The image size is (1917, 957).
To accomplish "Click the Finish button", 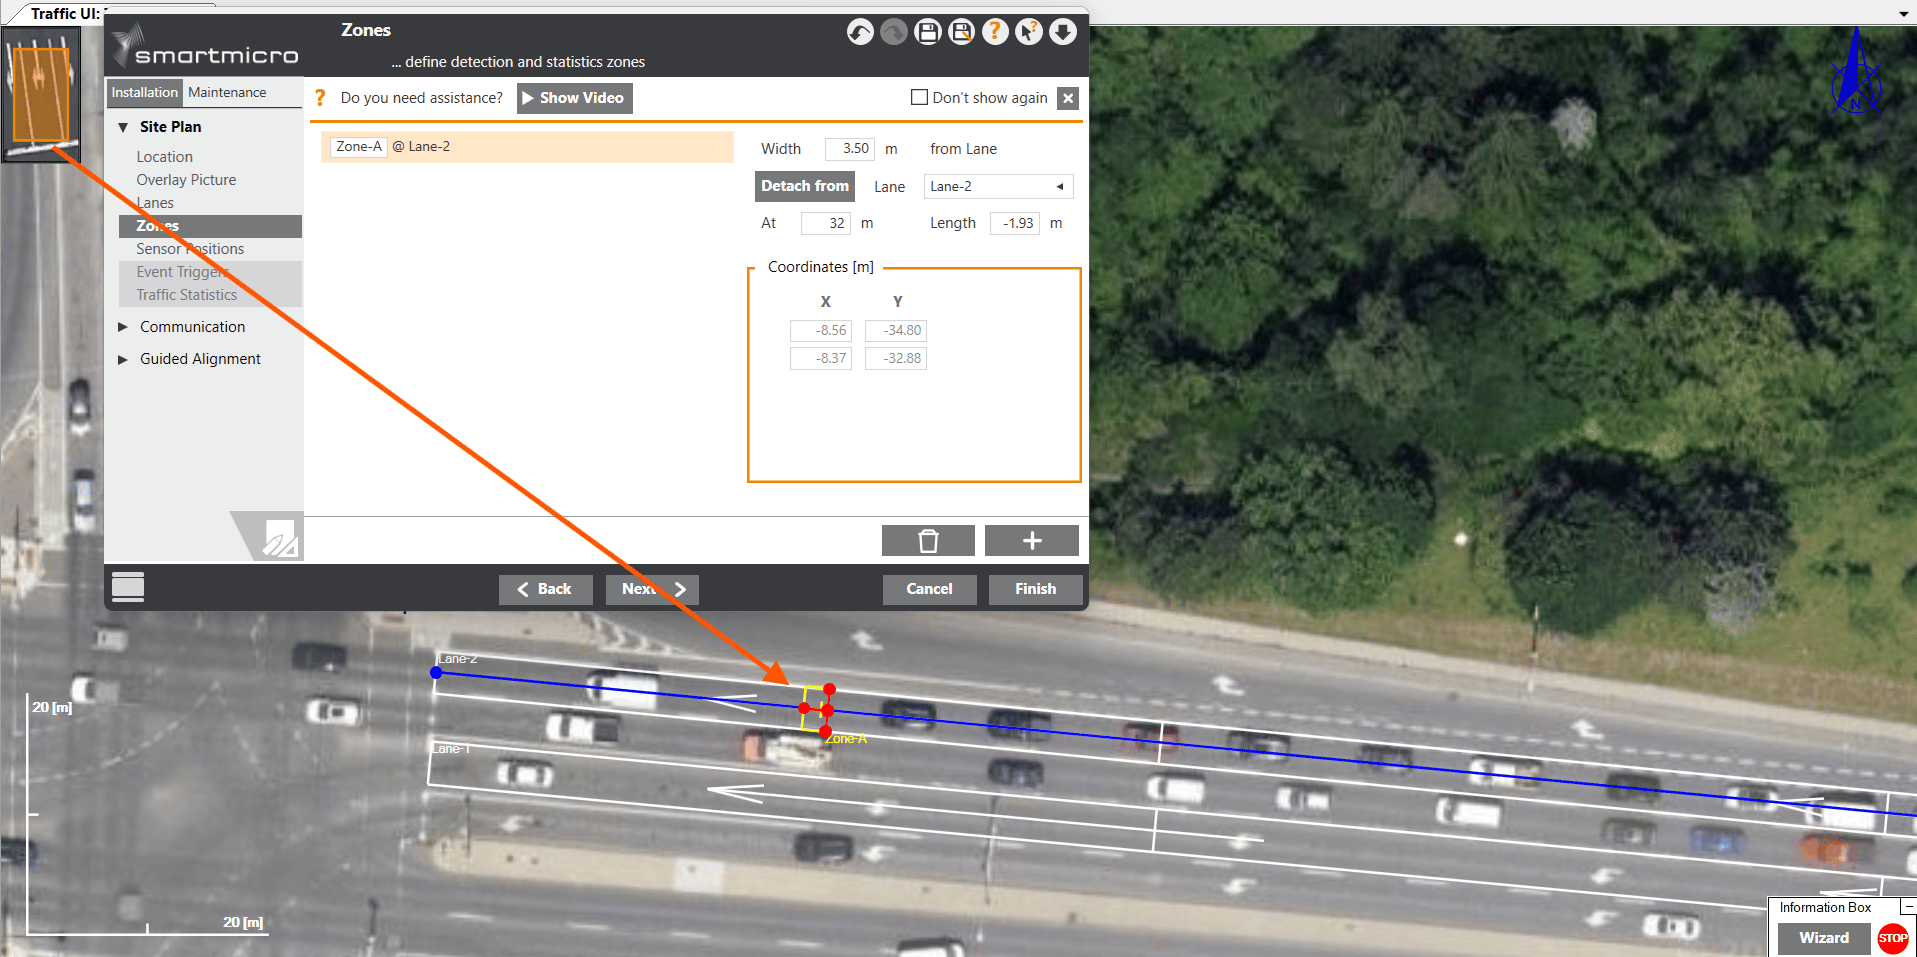I will [x=1036, y=589].
